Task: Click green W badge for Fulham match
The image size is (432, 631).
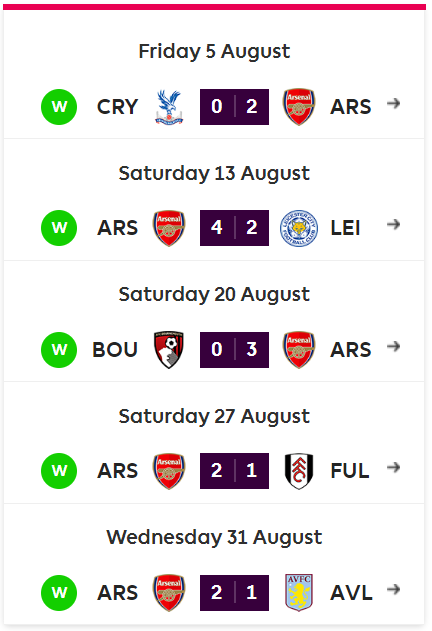Action: [x=59, y=471]
